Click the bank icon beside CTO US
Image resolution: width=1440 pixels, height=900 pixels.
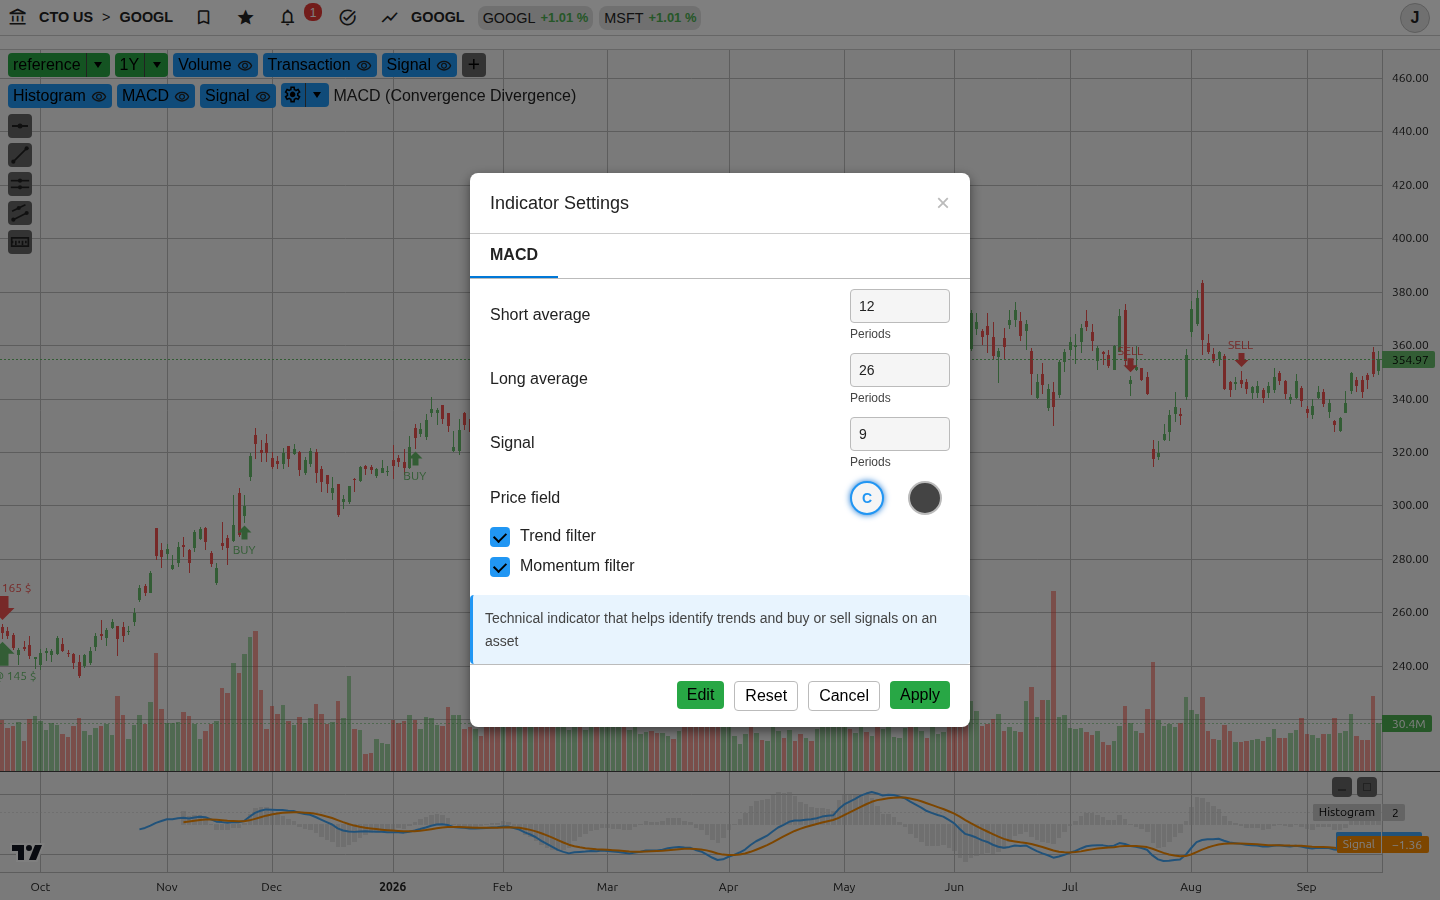point(18,17)
